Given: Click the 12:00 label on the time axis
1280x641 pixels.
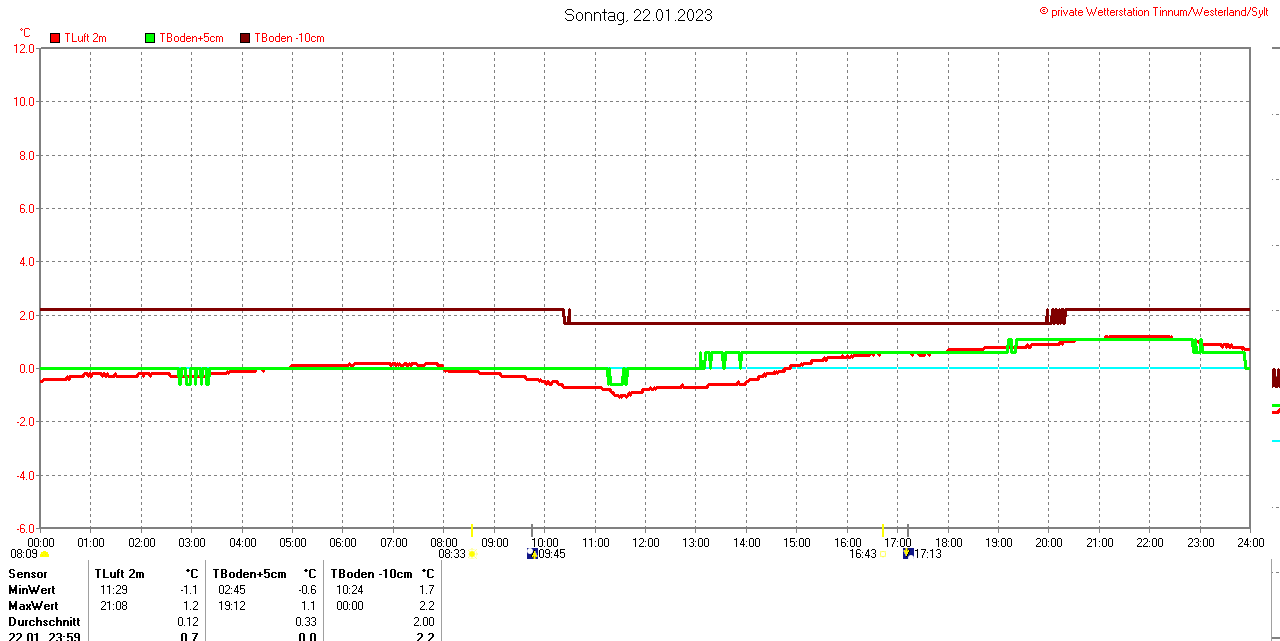Looking at the screenshot, I should pos(645,543).
